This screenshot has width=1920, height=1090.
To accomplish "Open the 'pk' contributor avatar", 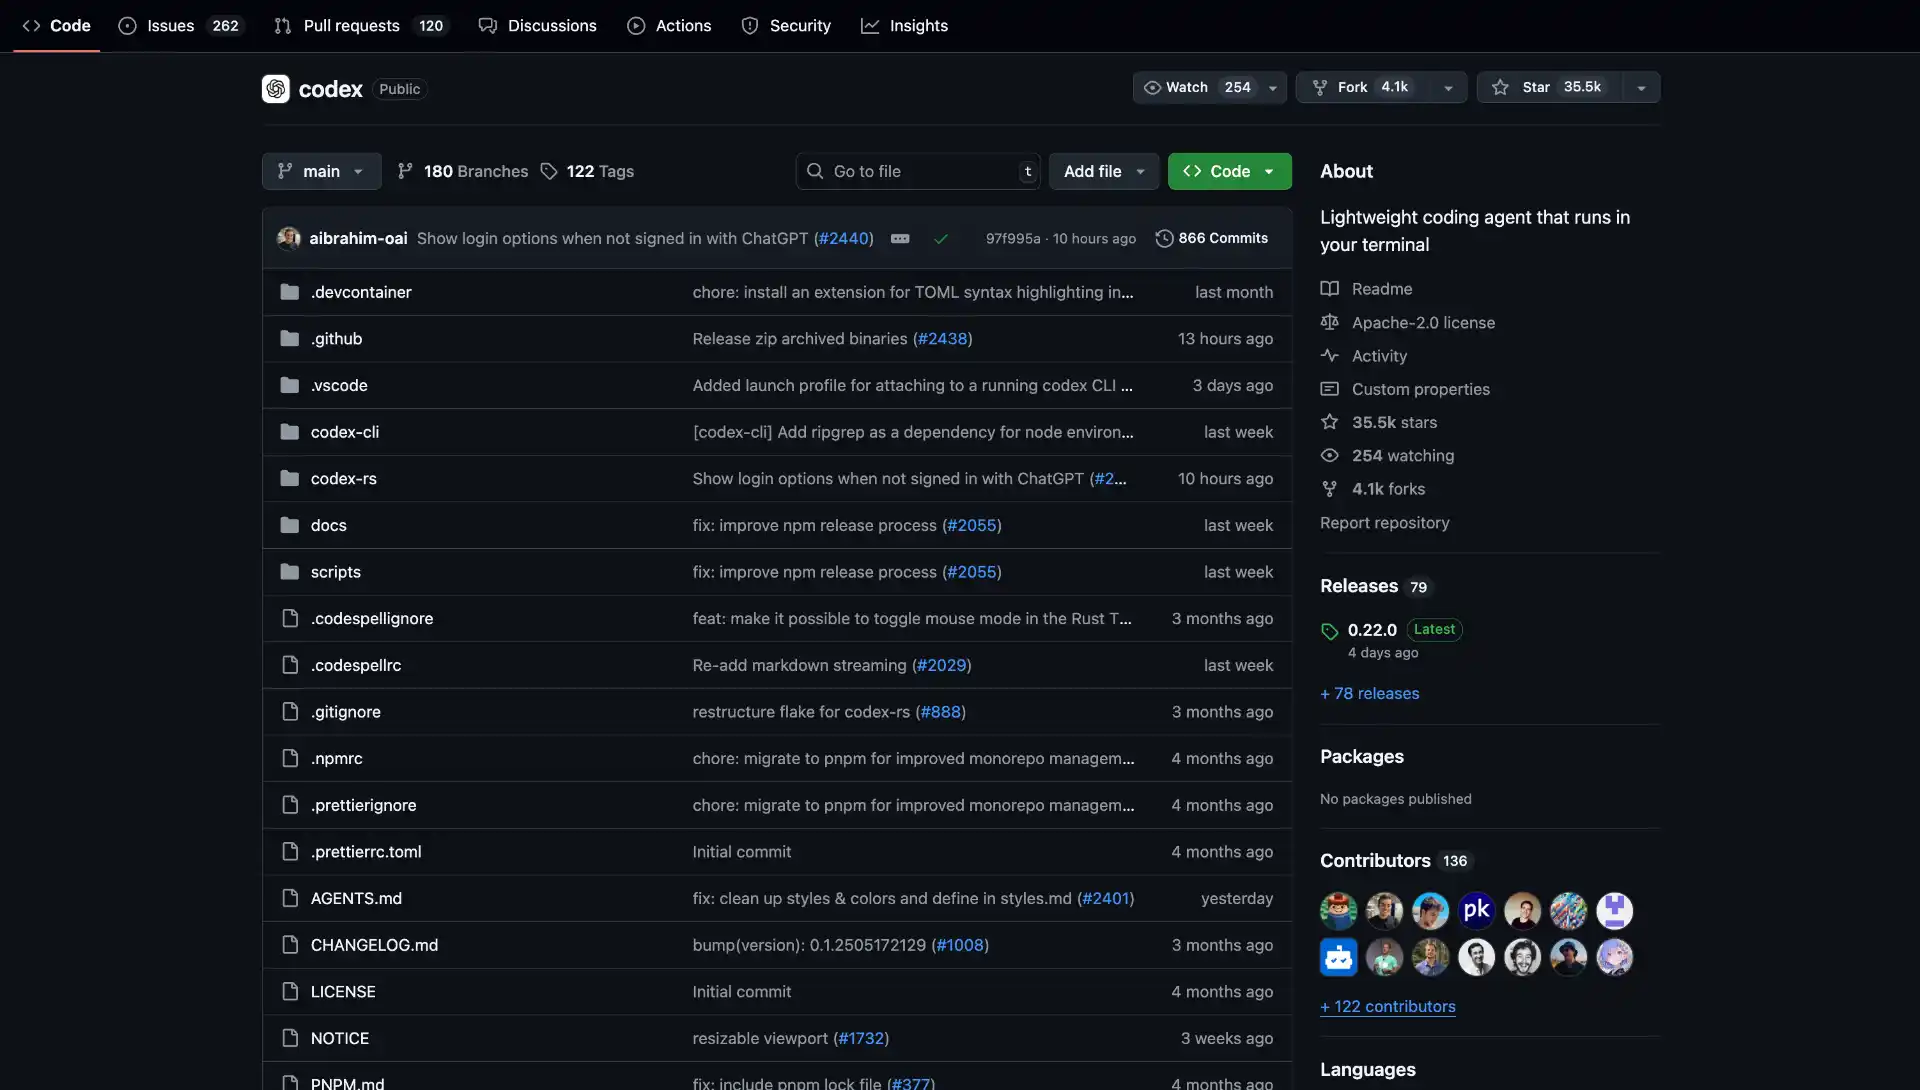I will pos(1476,910).
